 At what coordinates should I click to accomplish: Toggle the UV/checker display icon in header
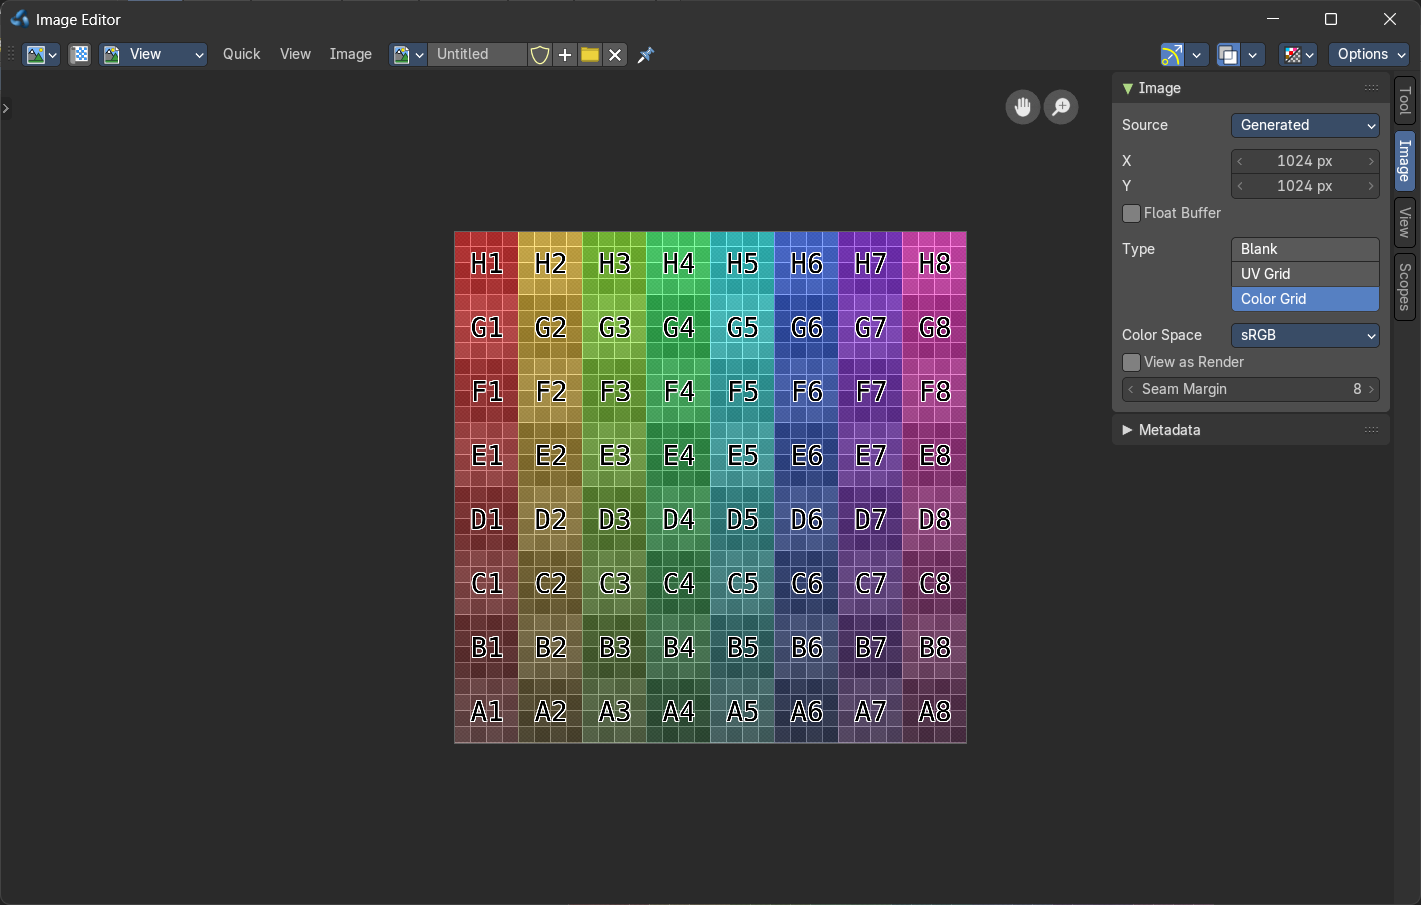pyautogui.click(x=80, y=55)
